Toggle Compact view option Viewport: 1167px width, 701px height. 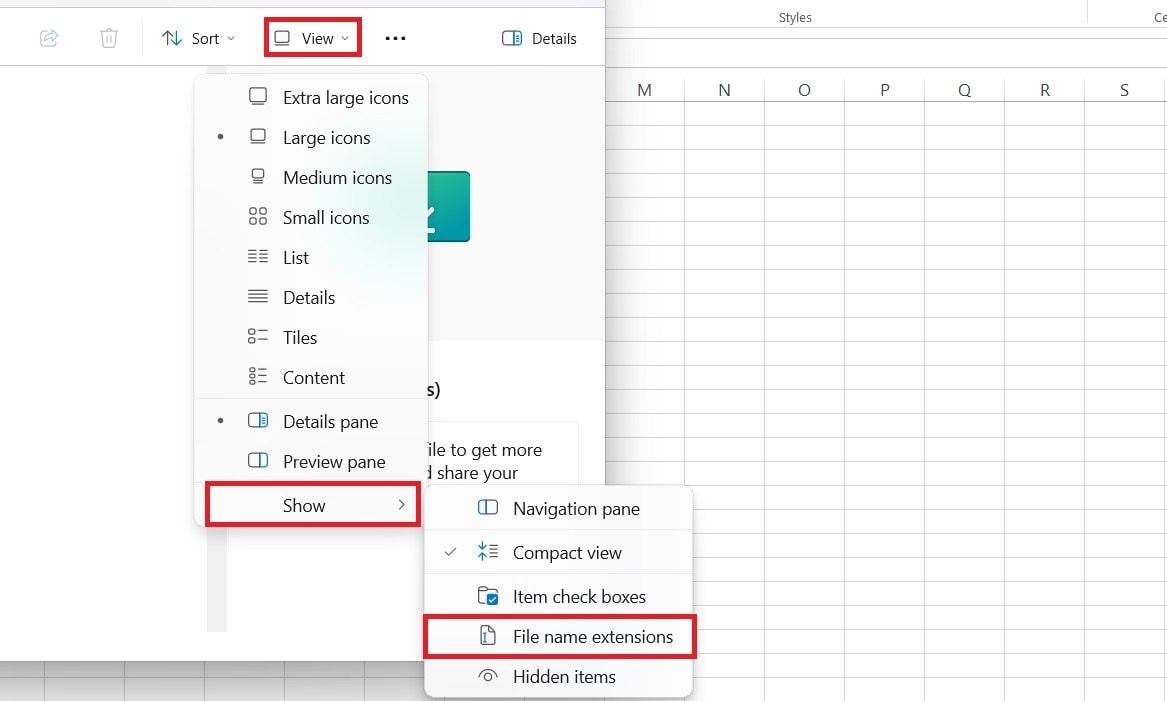pos(558,553)
